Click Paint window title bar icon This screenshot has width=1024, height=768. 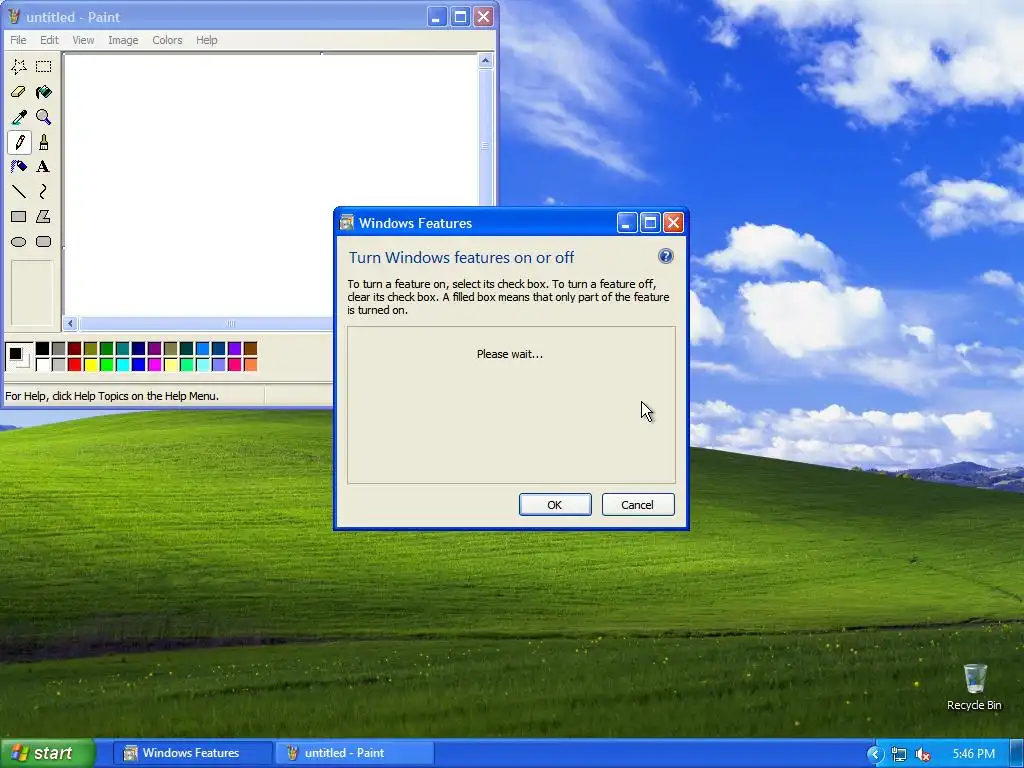tap(13, 16)
